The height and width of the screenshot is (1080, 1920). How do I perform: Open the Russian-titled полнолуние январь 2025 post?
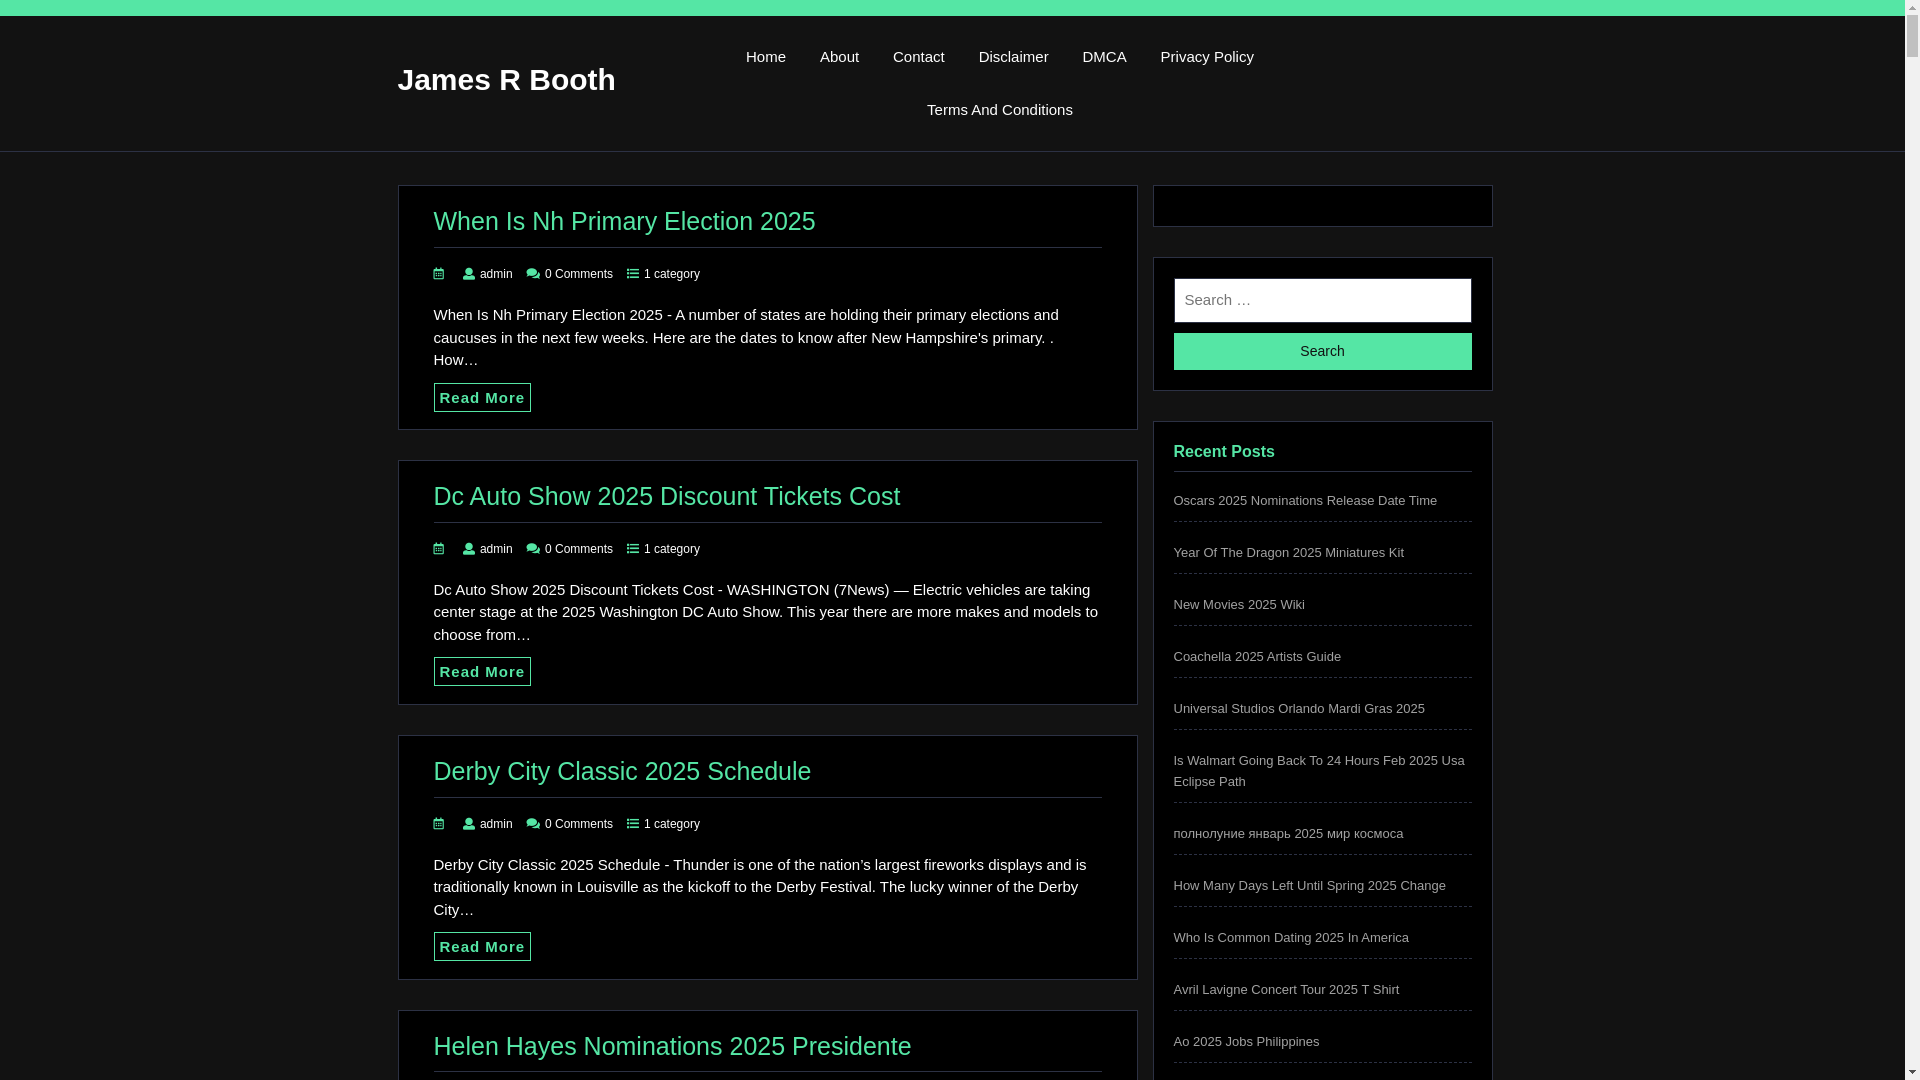1288,834
